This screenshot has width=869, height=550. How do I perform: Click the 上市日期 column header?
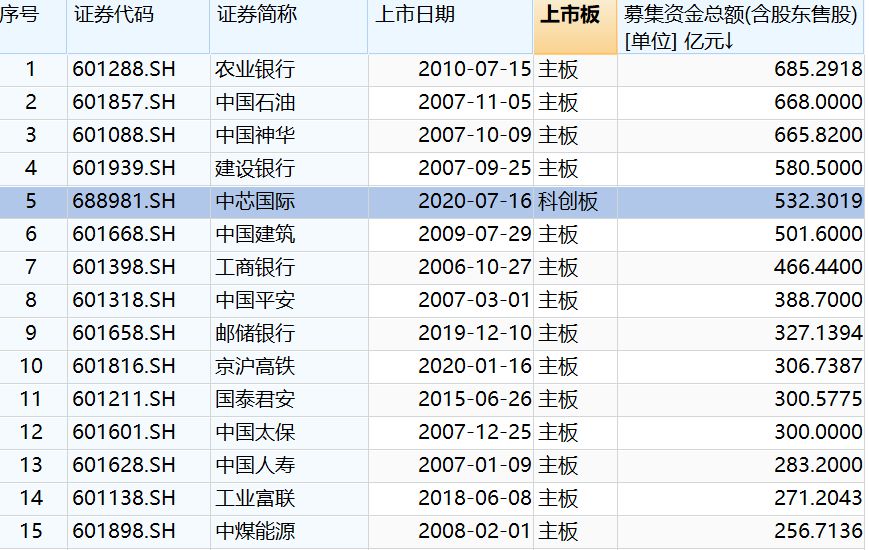pos(451,27)
